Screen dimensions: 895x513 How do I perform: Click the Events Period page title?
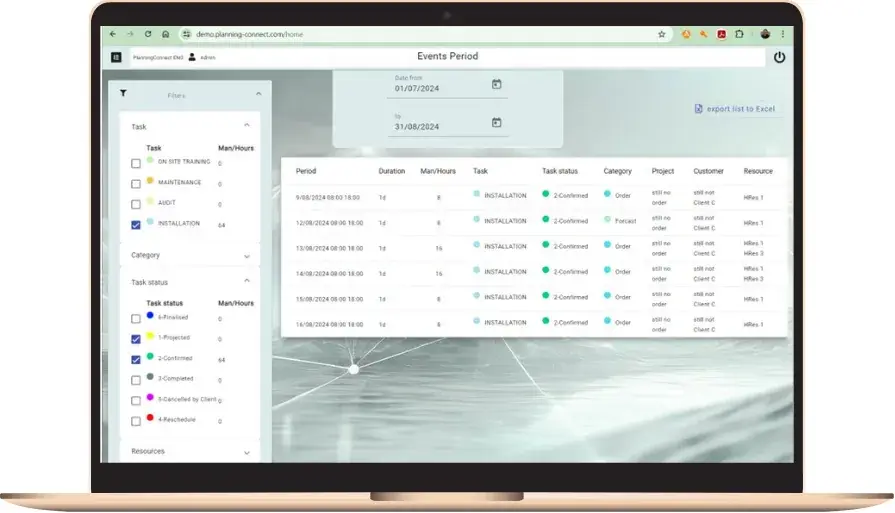click(x=448, y=56)
